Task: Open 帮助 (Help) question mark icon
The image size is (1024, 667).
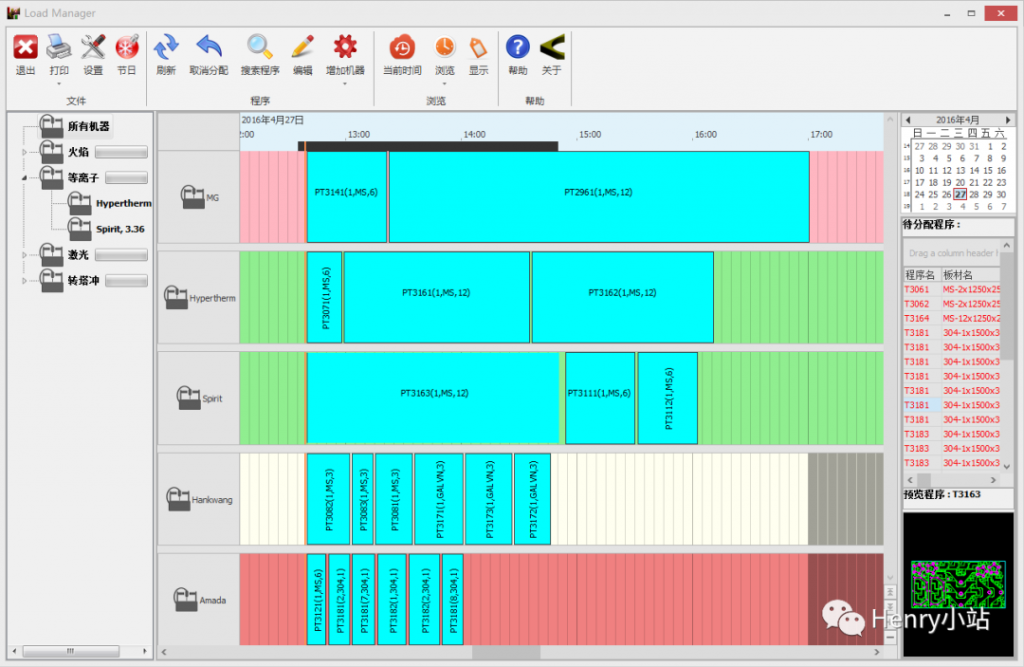Action: pos(517,47)
